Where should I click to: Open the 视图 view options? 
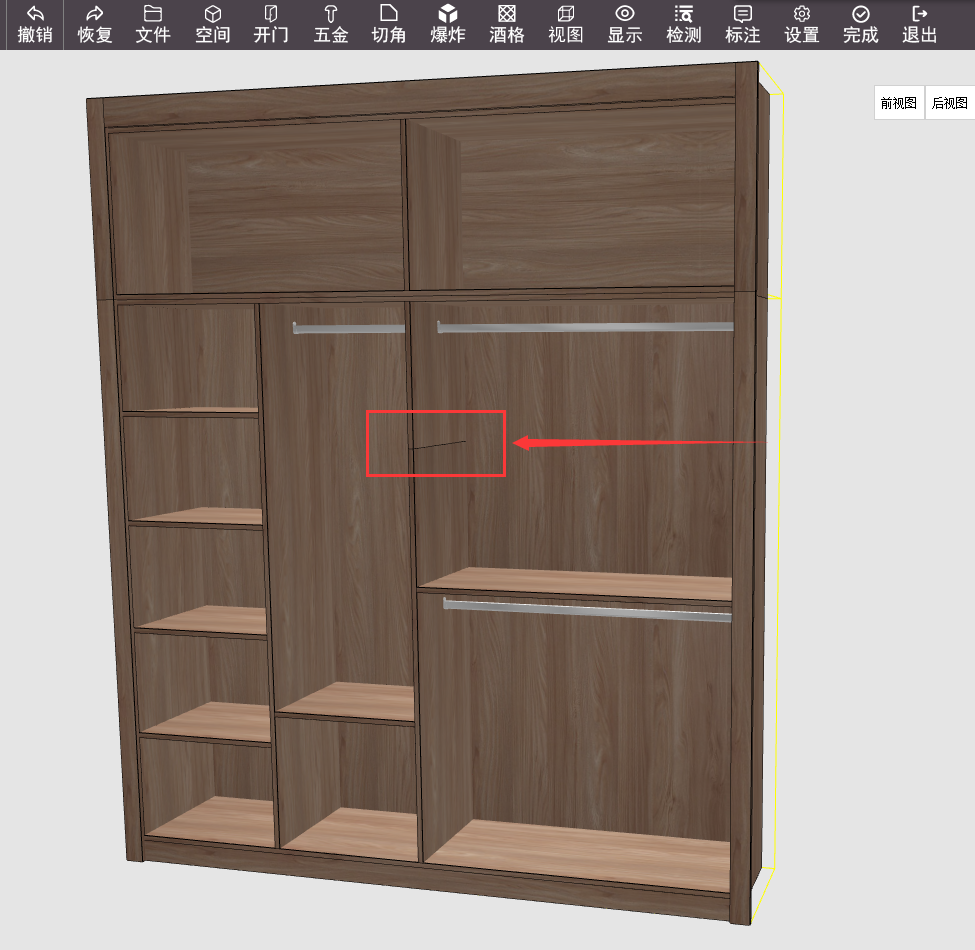click(566, 24)
